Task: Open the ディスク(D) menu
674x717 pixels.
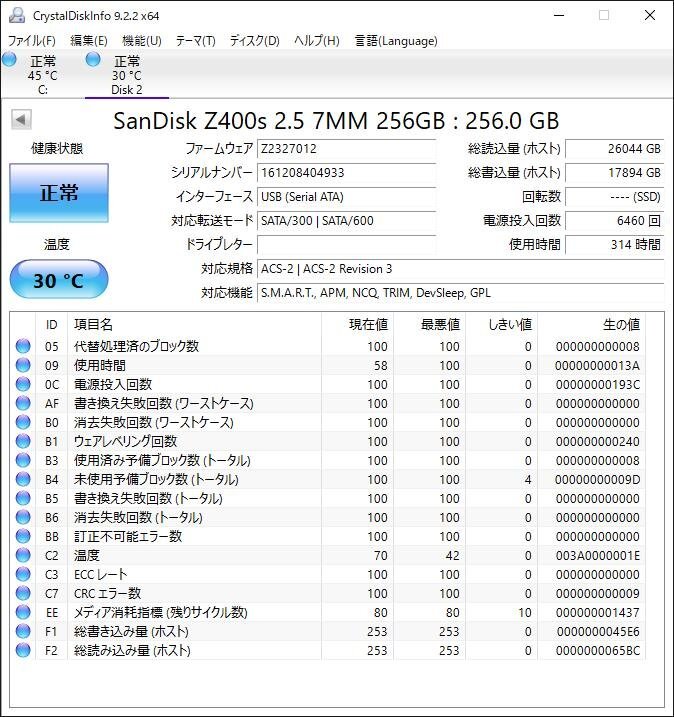Action: pyautogui.click(x=254, y=41)
